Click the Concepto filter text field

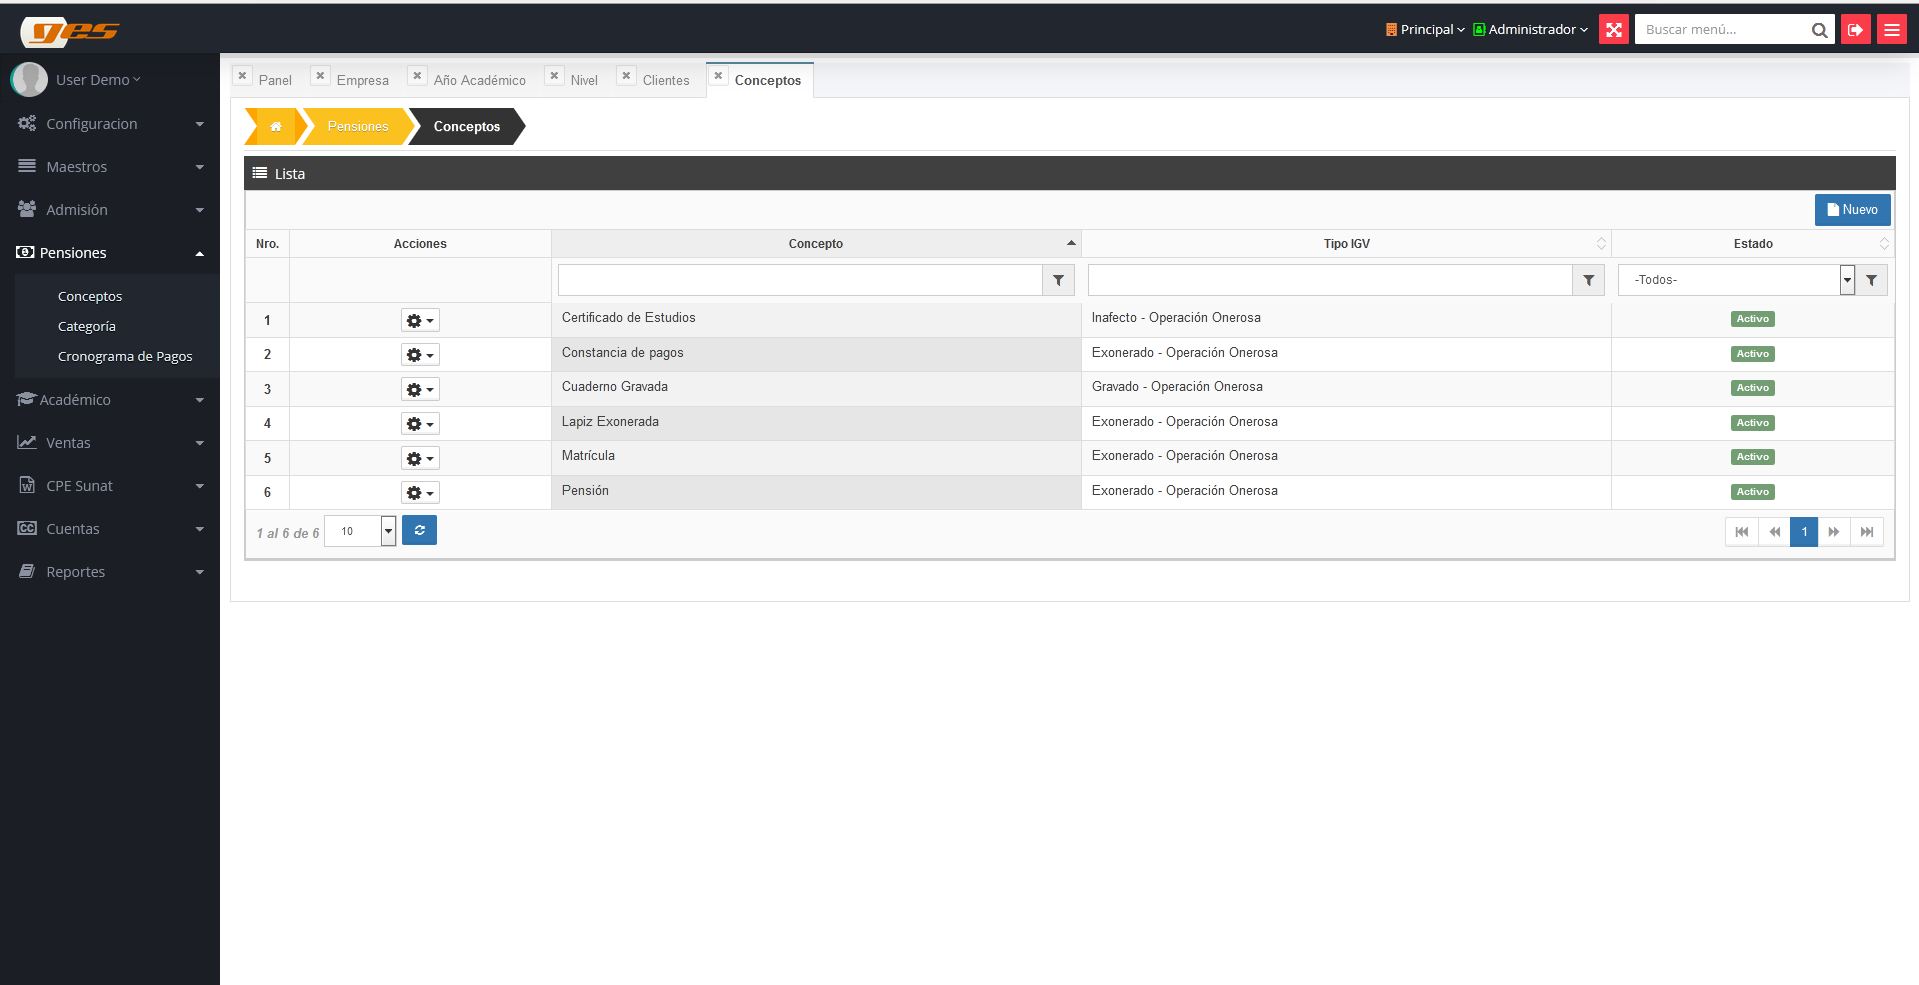click(x=800, y=280)
